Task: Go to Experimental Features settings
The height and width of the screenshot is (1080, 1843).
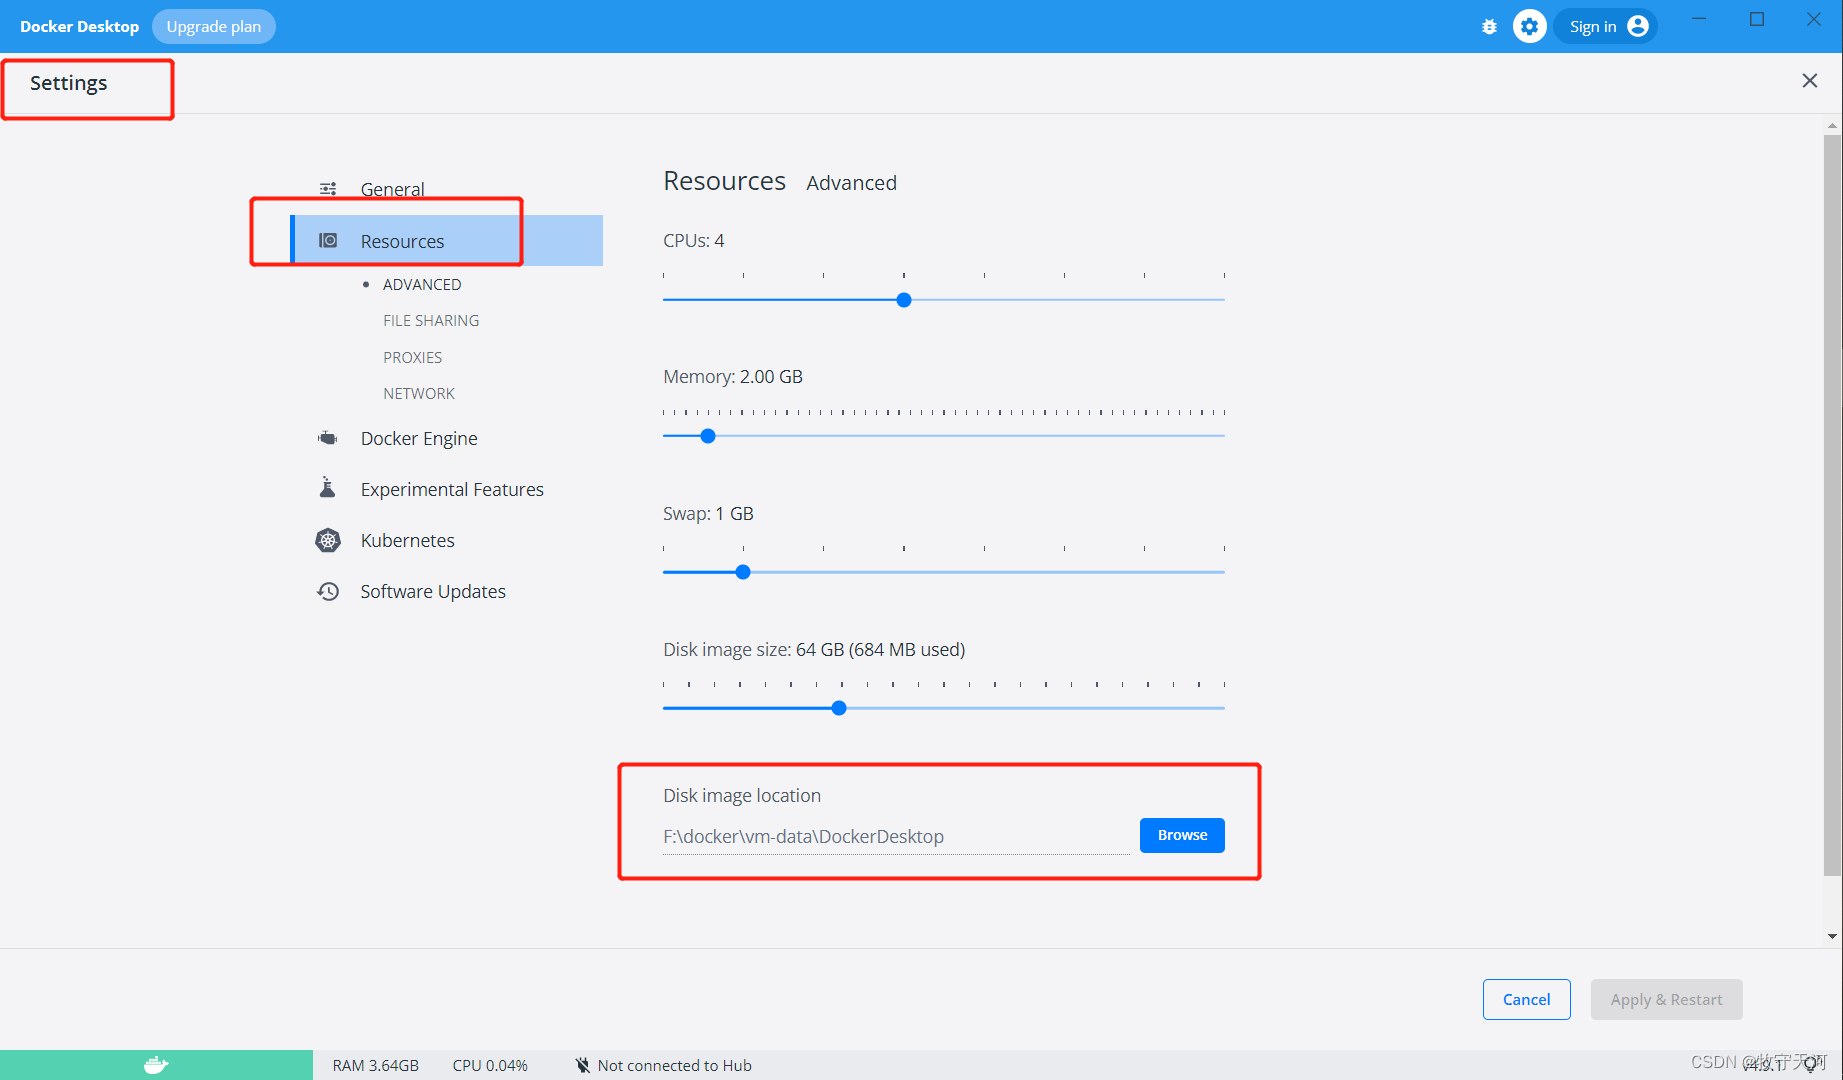Action: [452, 489]
